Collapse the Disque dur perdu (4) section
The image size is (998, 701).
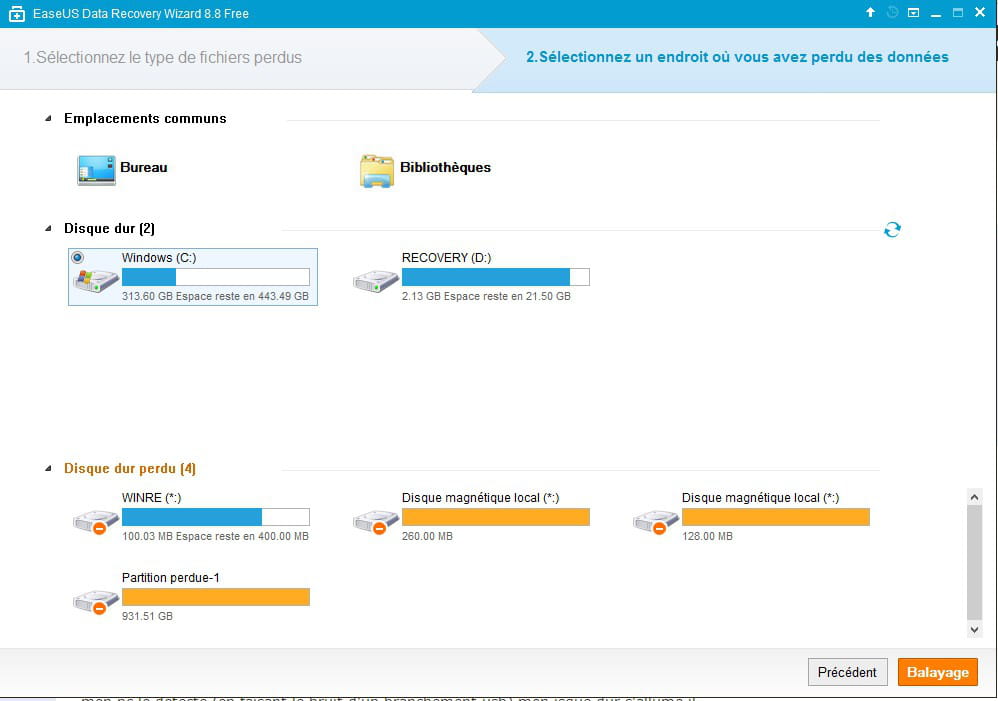(x=48, y=469)
